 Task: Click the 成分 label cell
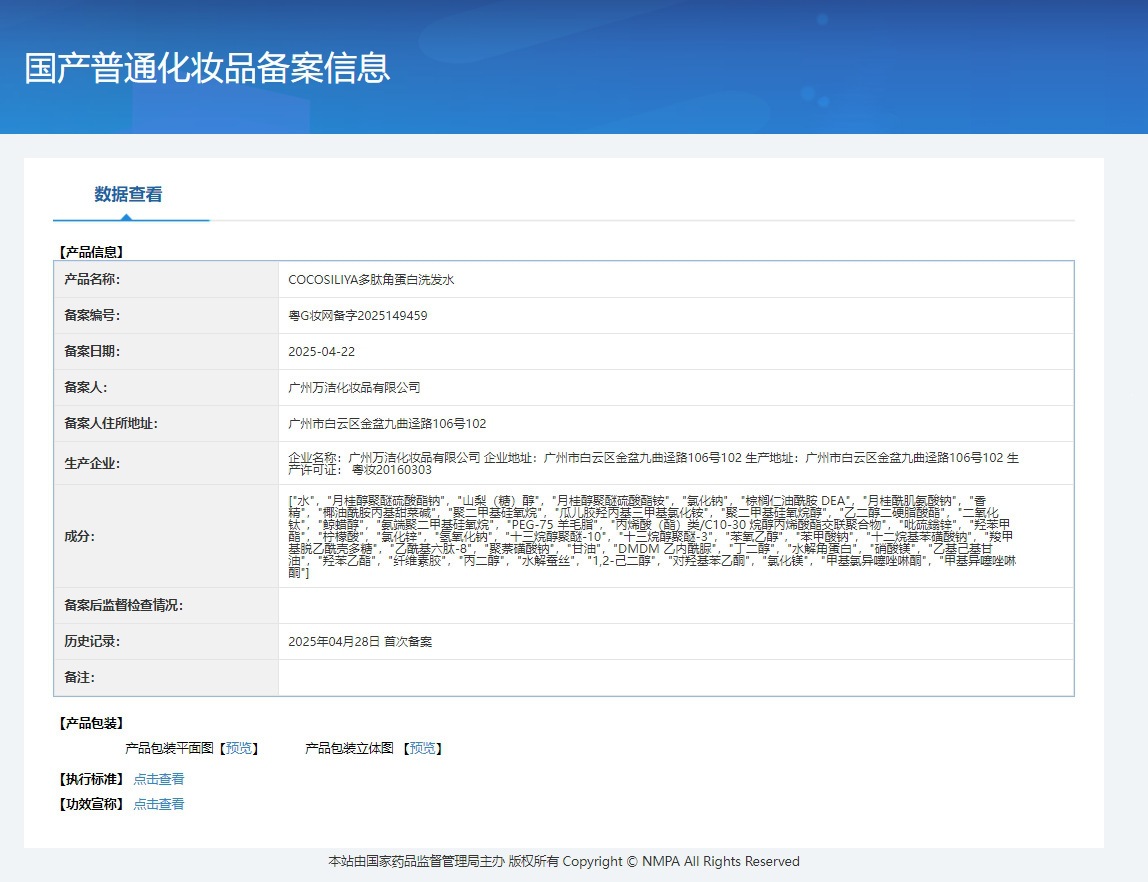coord(166,536)
